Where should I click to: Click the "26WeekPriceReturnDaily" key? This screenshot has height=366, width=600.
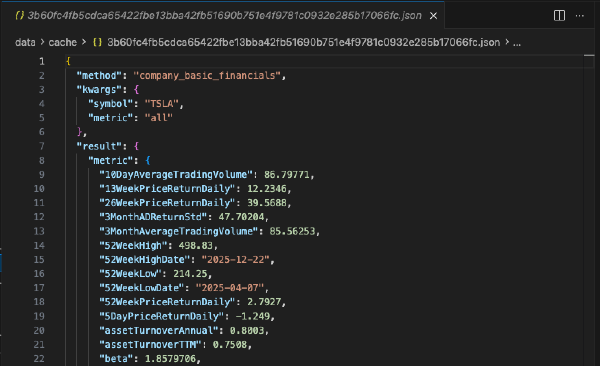point(167,203)
